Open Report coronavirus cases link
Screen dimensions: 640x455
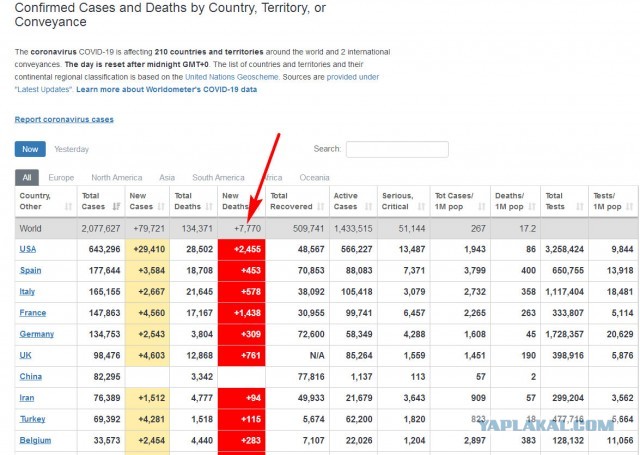point(64,120)
